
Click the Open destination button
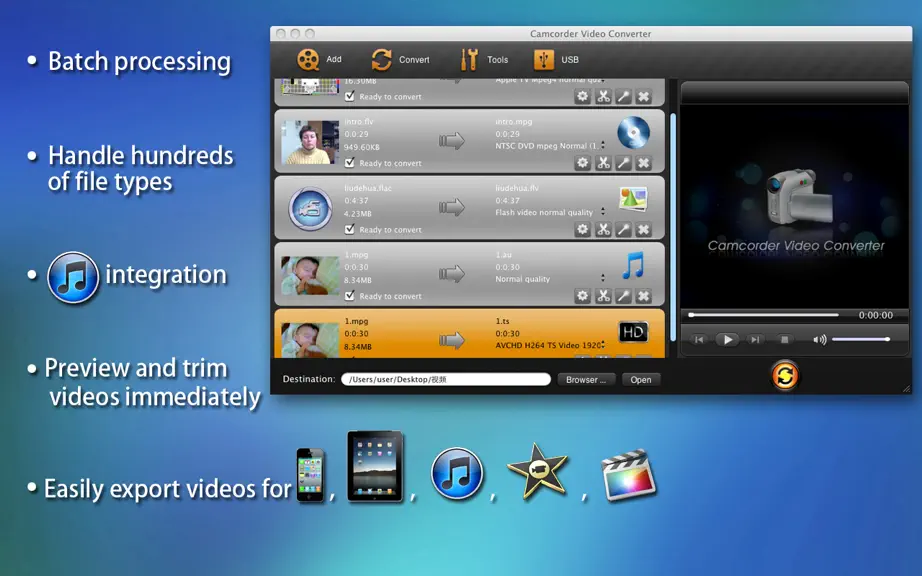pos(641,380)
